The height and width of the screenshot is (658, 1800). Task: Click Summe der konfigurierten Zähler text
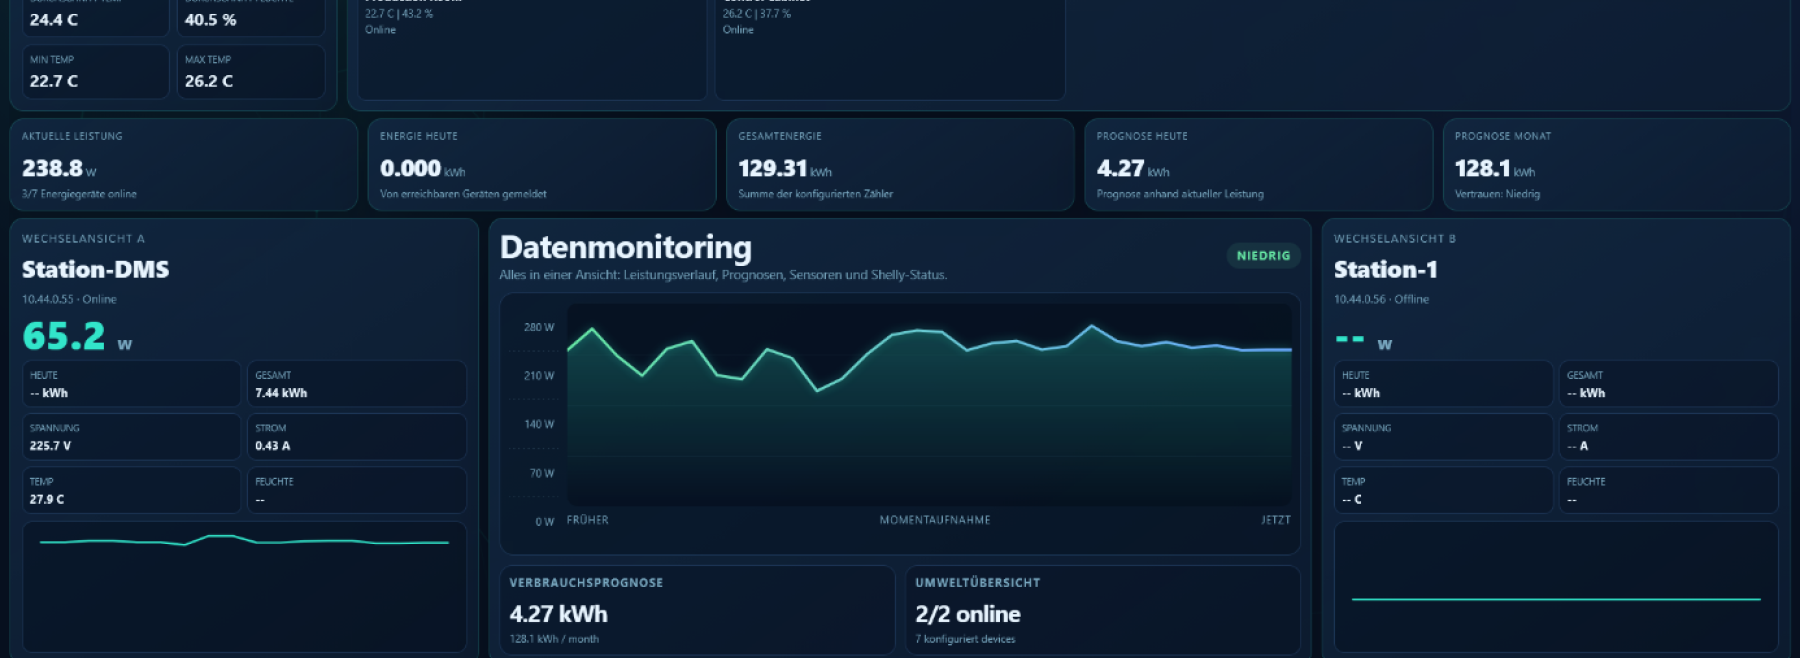pyautogui.click(x=815, y=194)
